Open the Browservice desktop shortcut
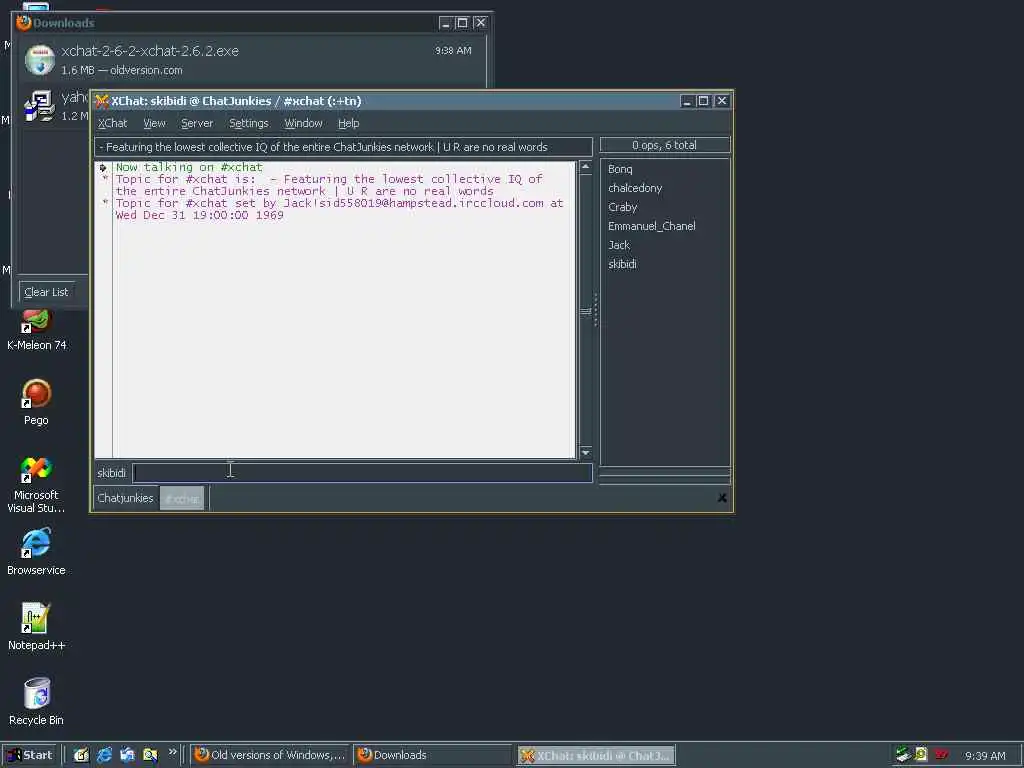This screenshot has width=1024, height=768. [x=36, y=552]
